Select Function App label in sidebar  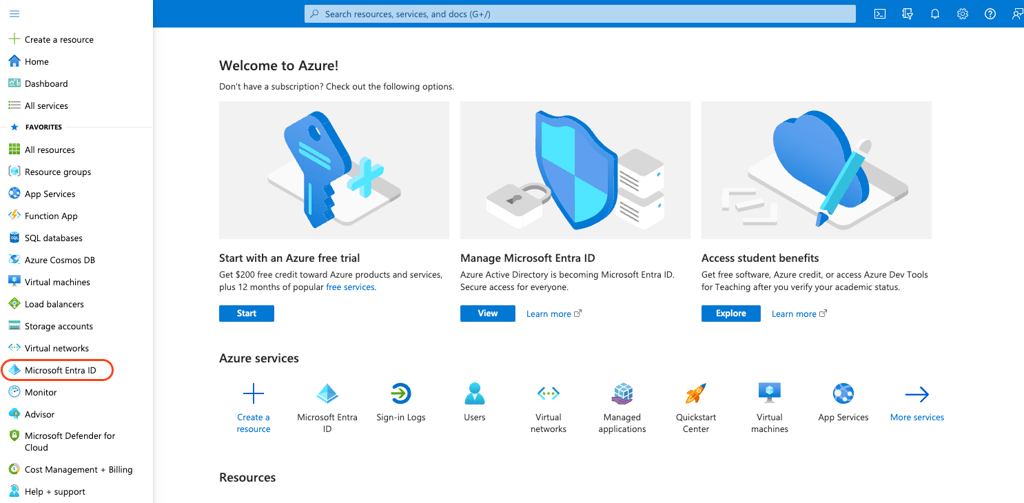(52, 216)
